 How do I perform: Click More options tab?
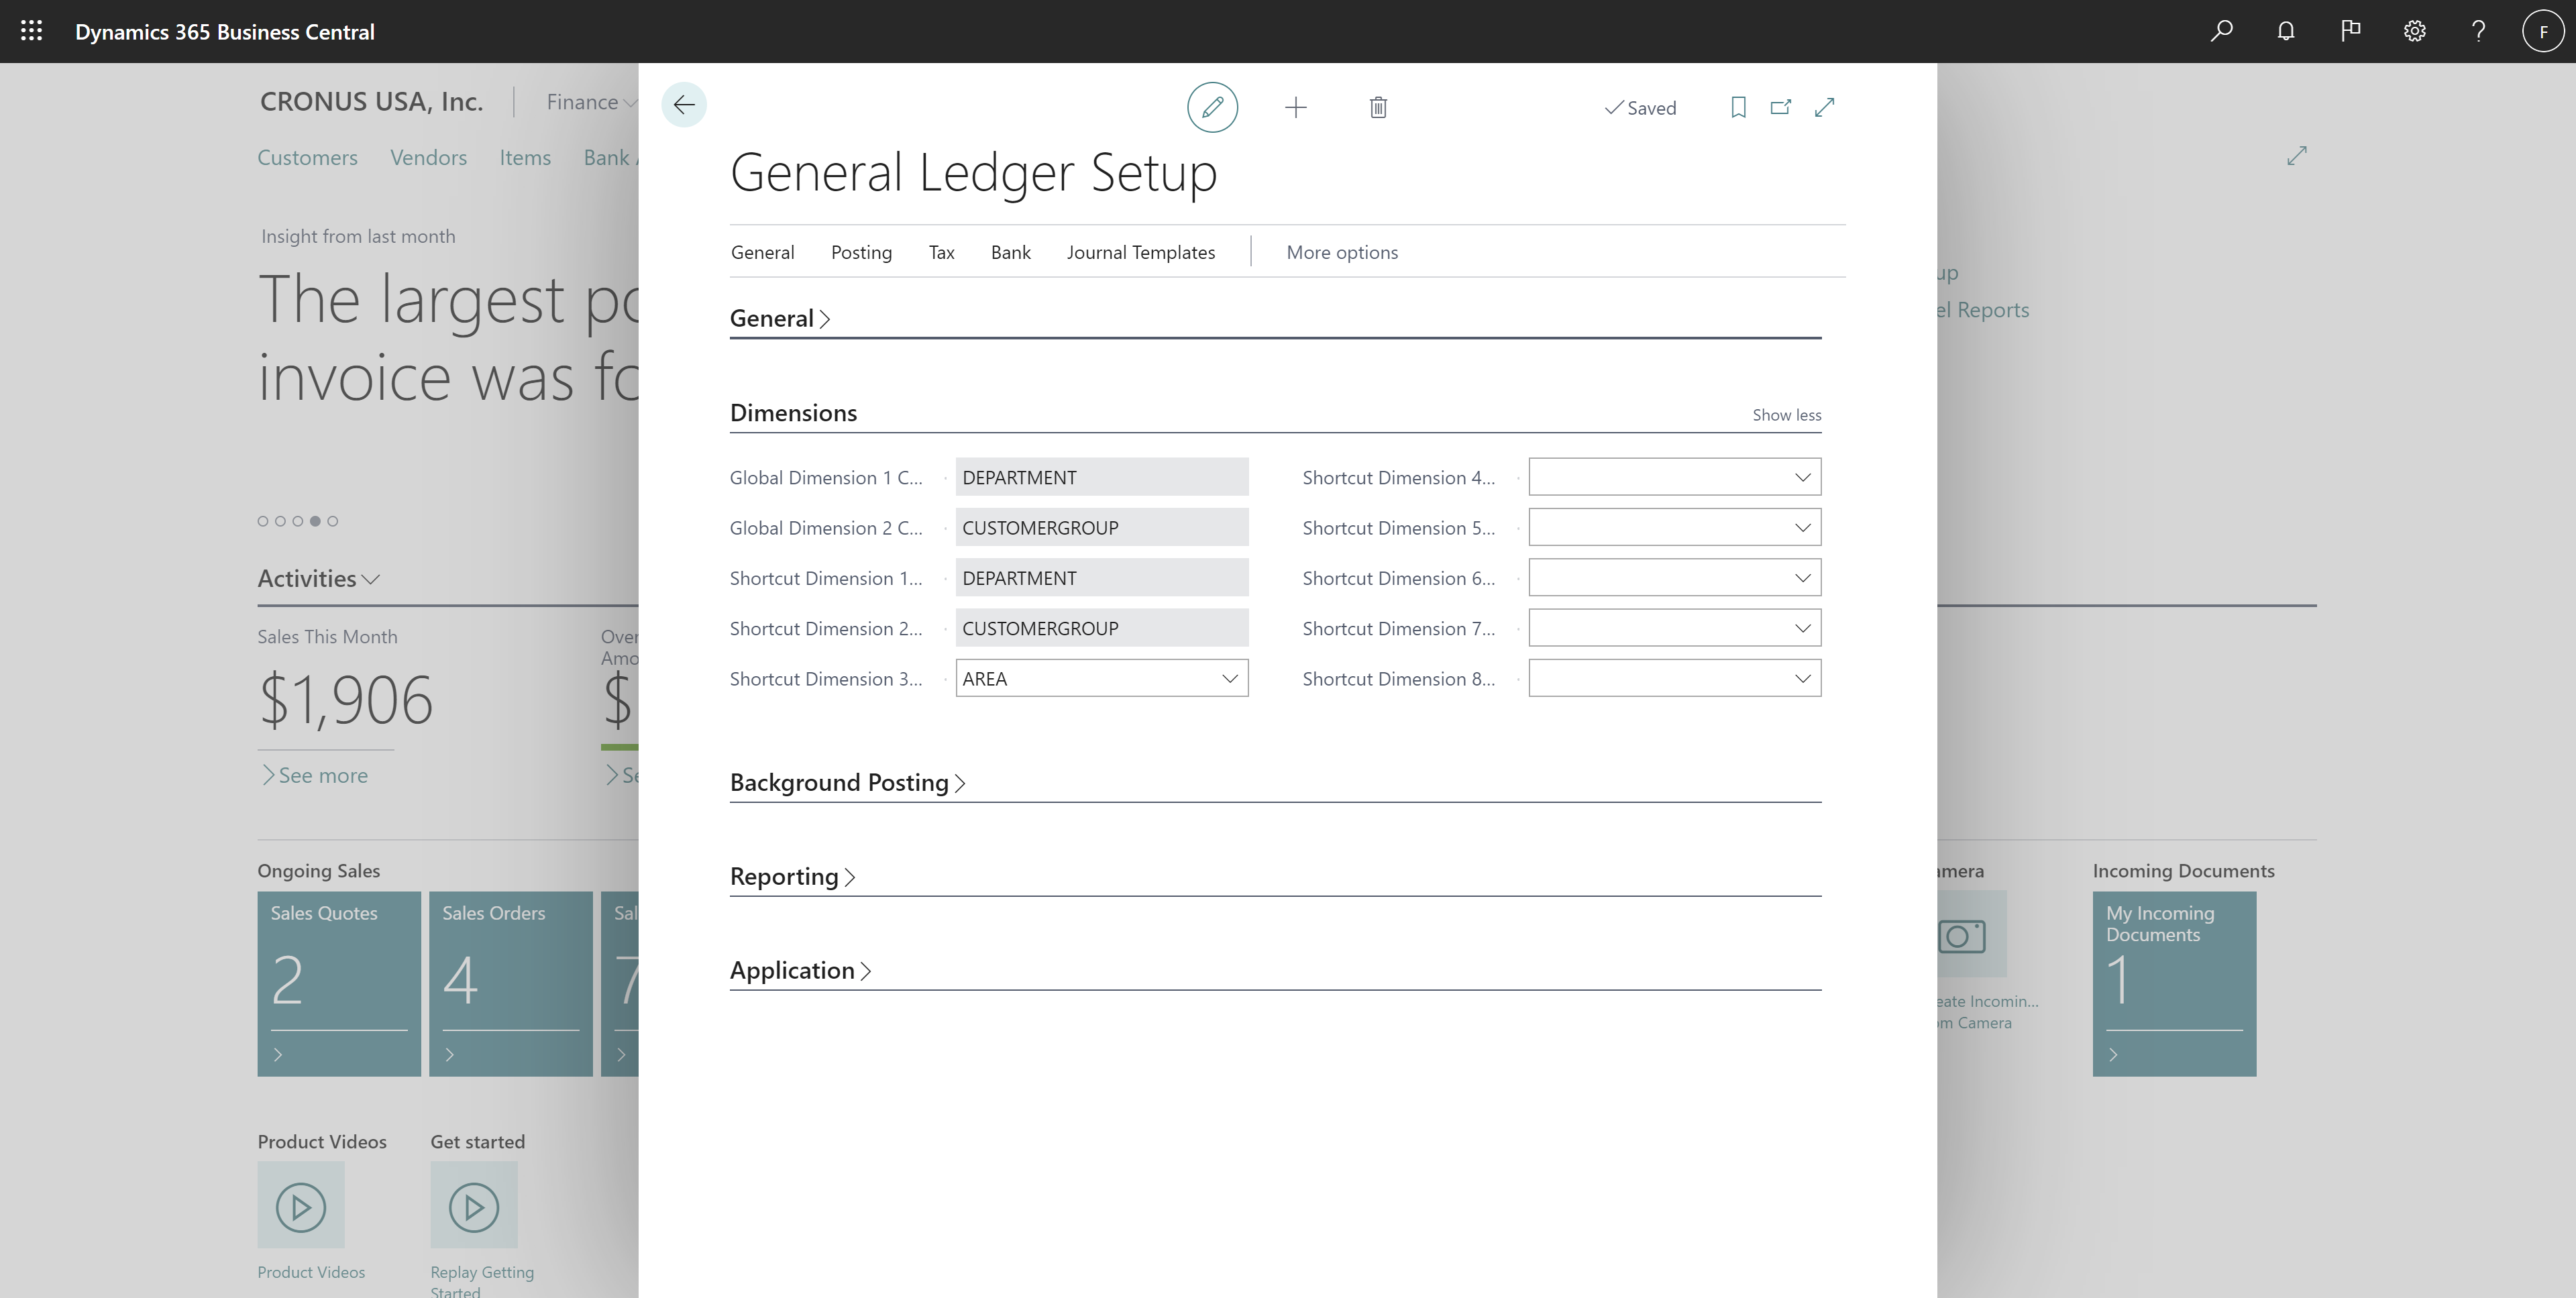click(x=1342, y=250)
